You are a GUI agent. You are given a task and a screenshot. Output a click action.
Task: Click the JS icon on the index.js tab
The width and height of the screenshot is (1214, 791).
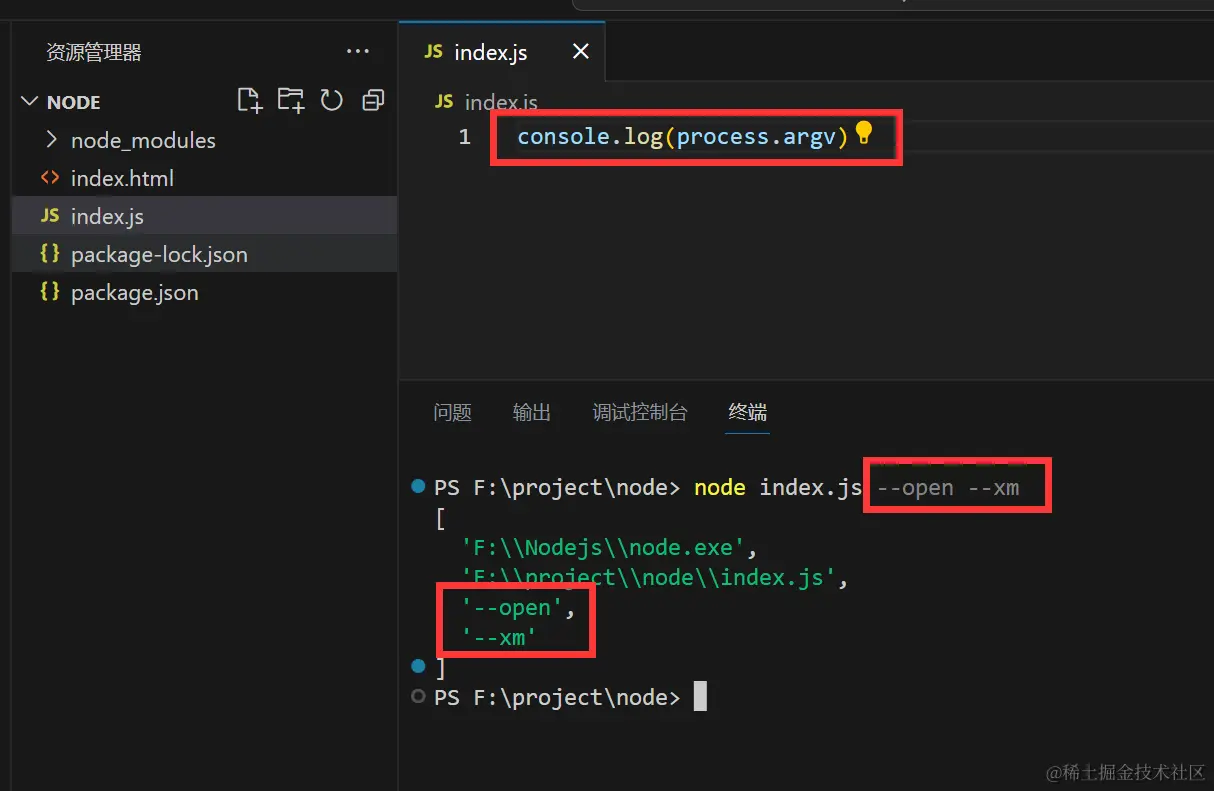point(433,51)
